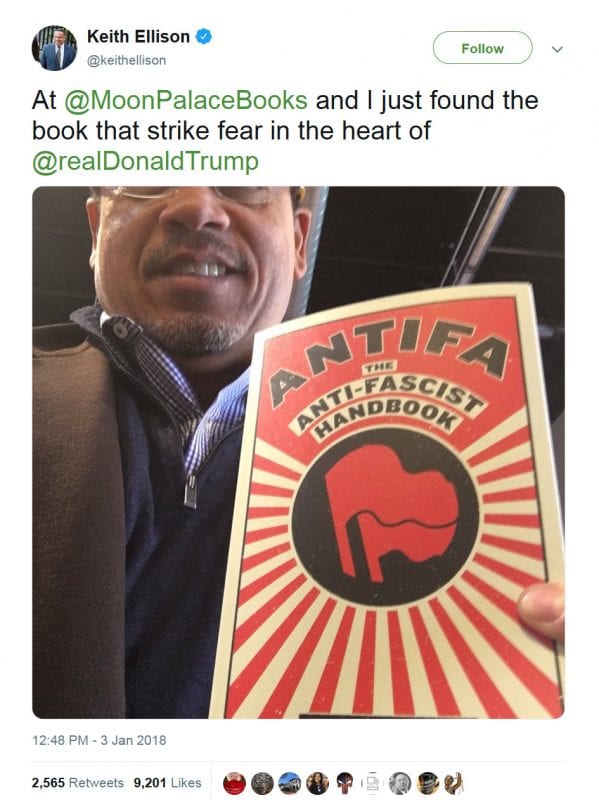
Task: Open the Keith Ellison display name
Action: [x=138, y=37]
